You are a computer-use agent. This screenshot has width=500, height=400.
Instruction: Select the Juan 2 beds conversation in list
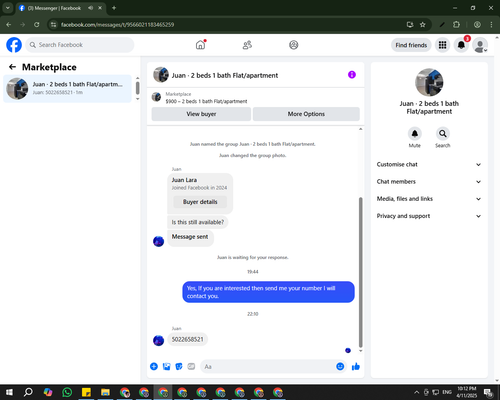(x=67, y=88)
